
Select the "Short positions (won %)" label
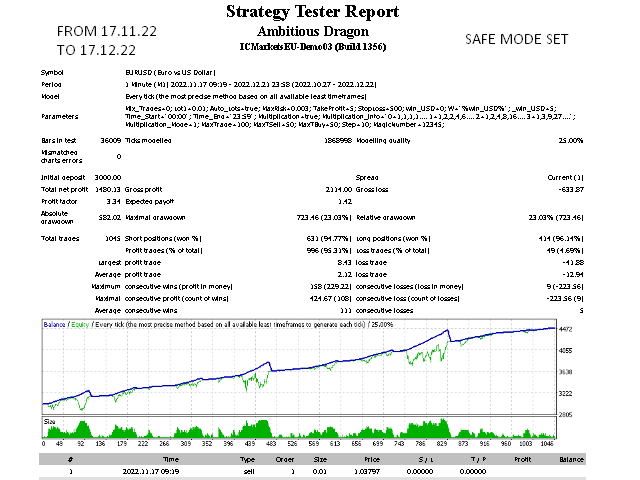[163, 238]
